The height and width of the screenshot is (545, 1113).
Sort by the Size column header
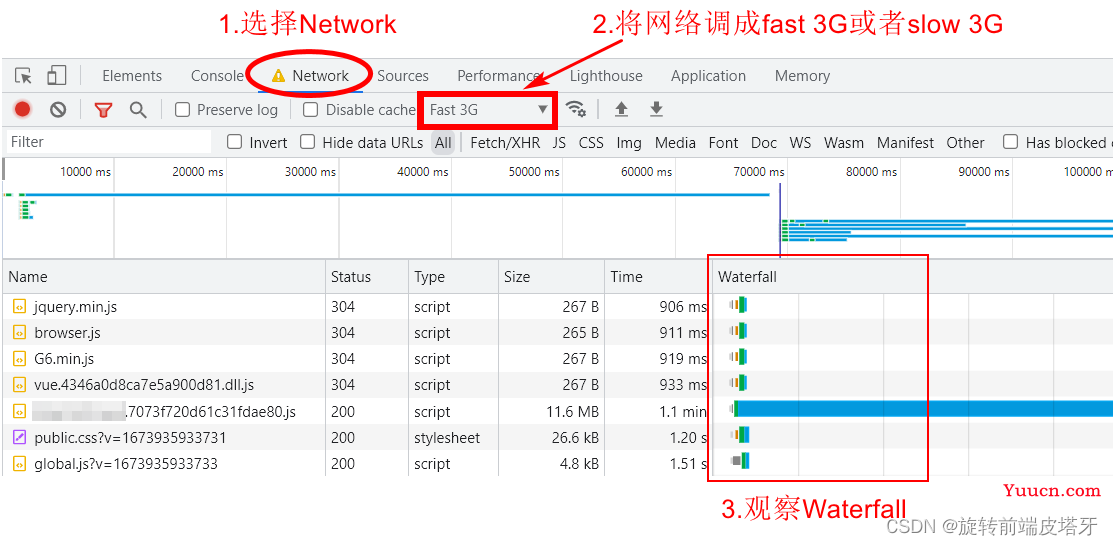tap(551, 277)
